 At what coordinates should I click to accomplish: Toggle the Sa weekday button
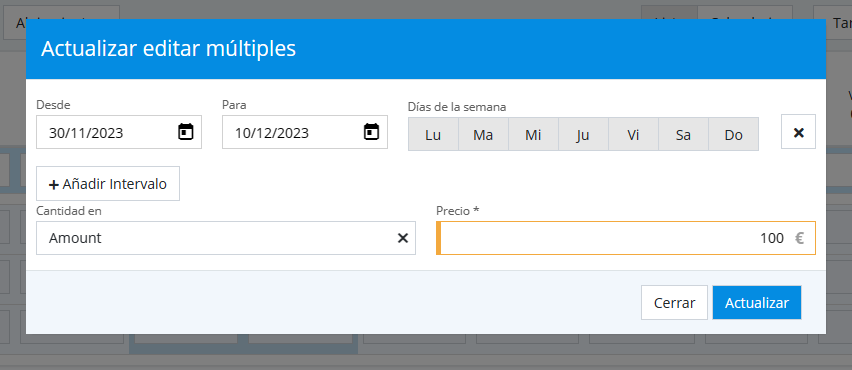tap(683, 134)
